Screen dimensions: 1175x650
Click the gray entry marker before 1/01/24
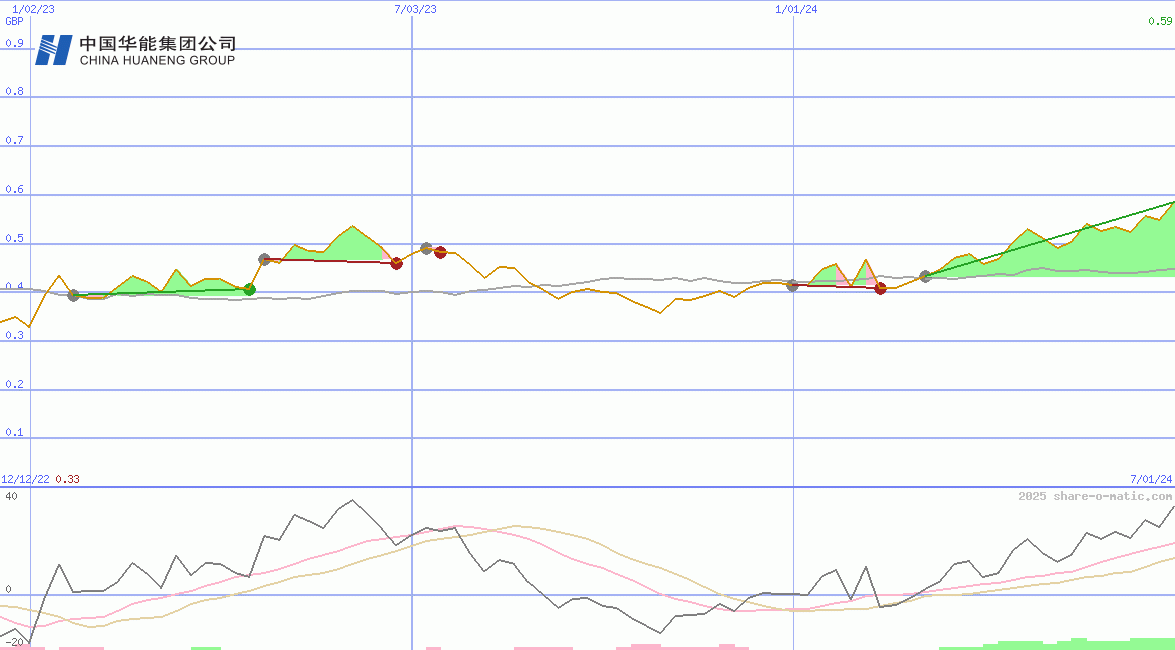click(792, 285)
